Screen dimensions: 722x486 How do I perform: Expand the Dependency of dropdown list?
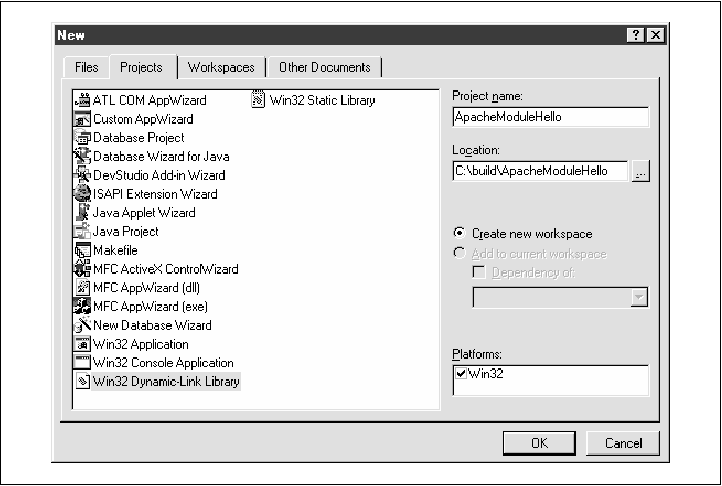click(x=639, y=298)
